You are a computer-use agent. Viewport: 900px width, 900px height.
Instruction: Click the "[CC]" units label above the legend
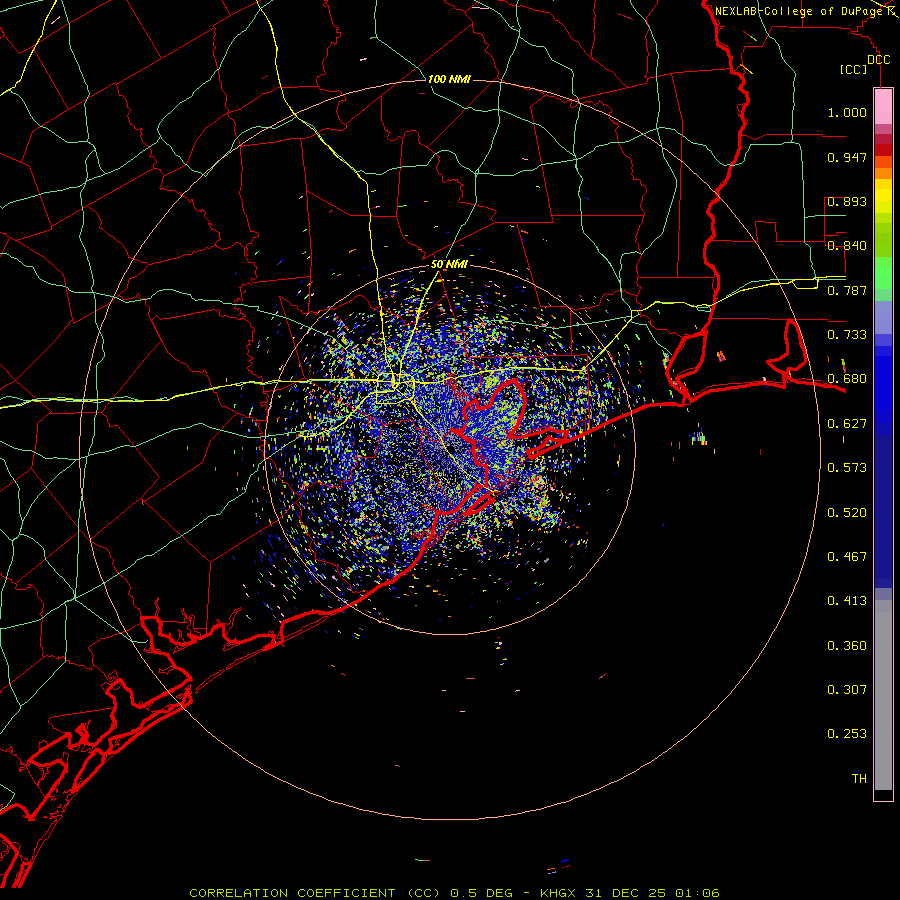(854, 69)
